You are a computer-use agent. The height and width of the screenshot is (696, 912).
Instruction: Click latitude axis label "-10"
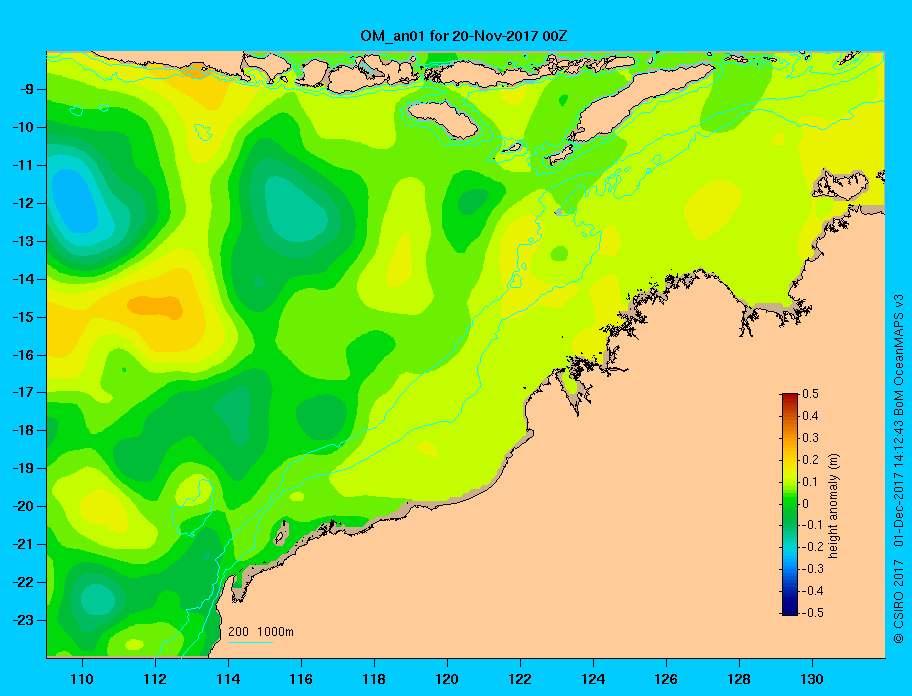point(23,127)
